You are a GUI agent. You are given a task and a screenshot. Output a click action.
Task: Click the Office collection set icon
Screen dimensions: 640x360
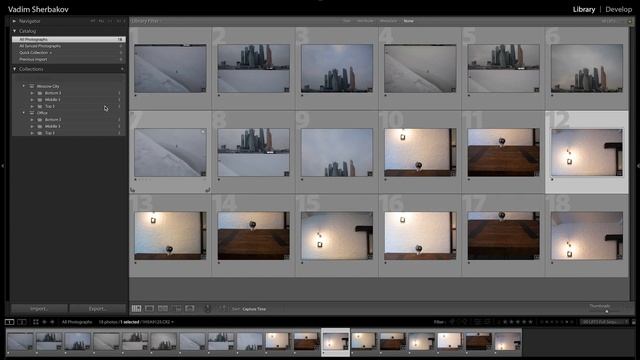pyautogui.click(x=32, y=113)
